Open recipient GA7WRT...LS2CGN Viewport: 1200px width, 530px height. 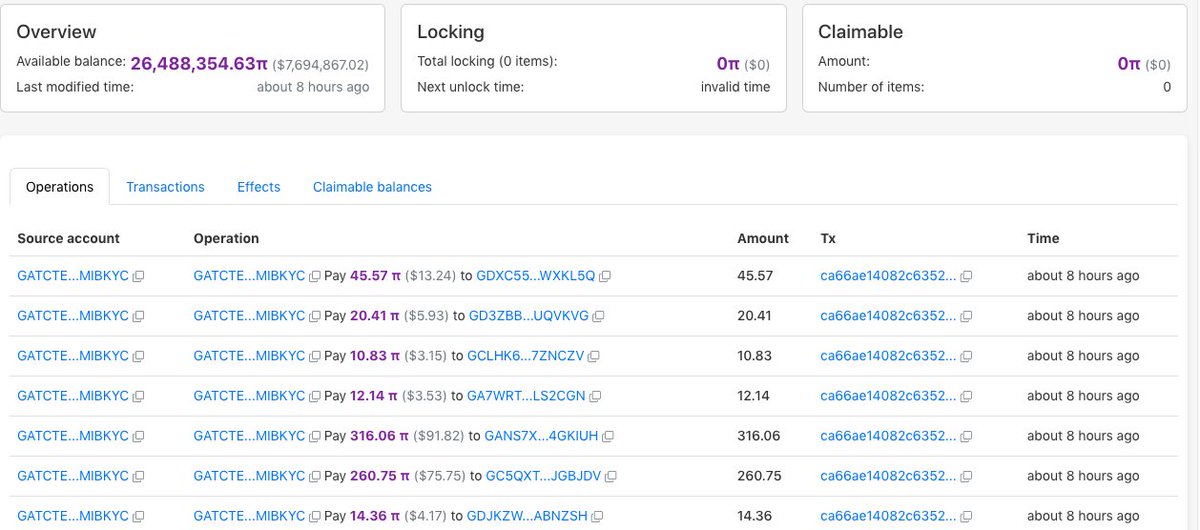(x=526, y=396)
